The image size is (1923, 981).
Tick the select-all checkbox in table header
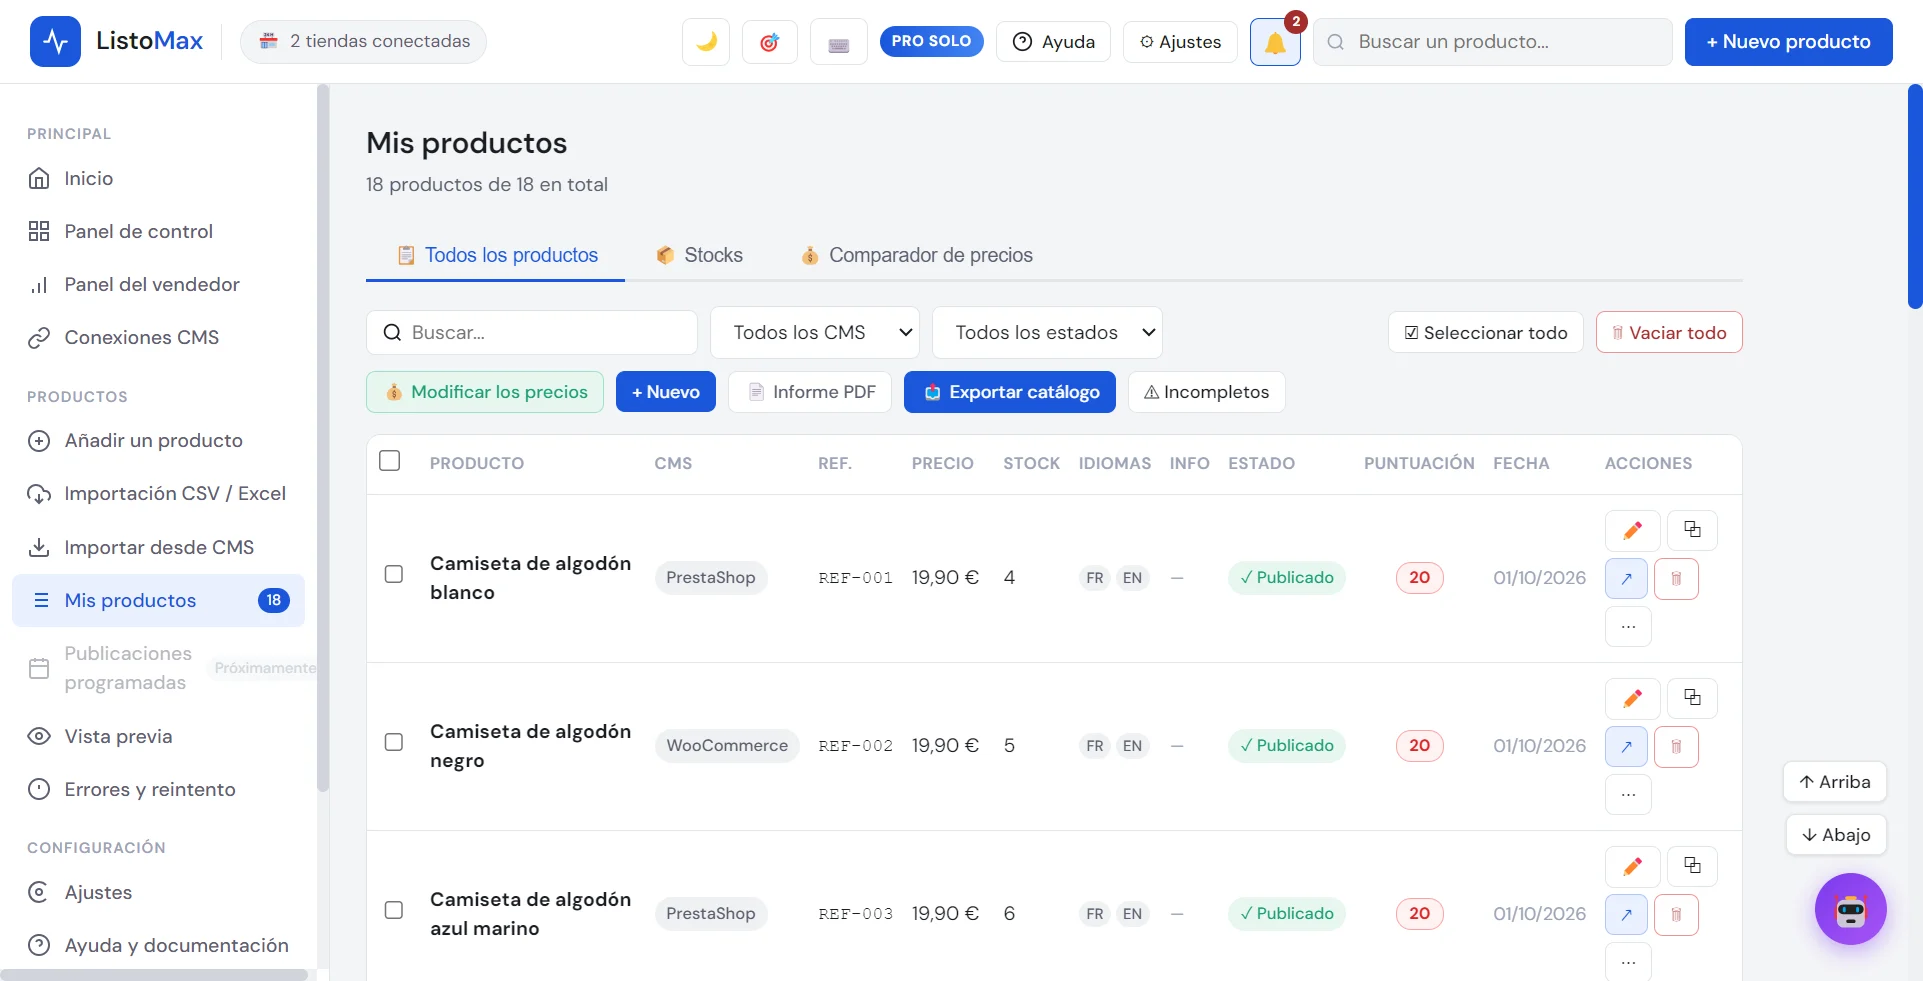pyautogui.click(x=390, y=461)
